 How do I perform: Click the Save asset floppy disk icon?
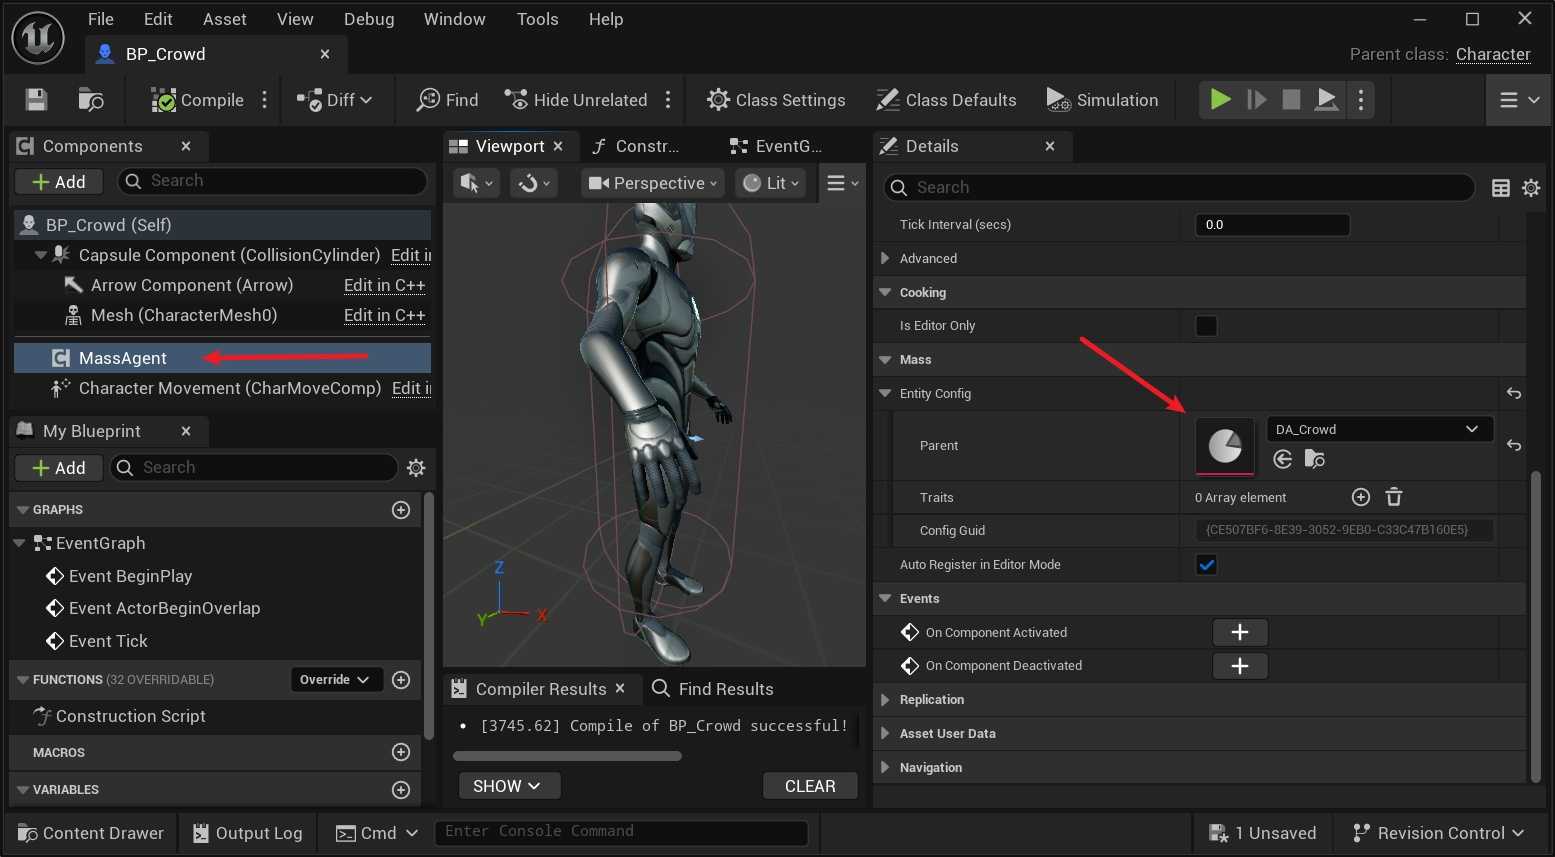(36, 100)
